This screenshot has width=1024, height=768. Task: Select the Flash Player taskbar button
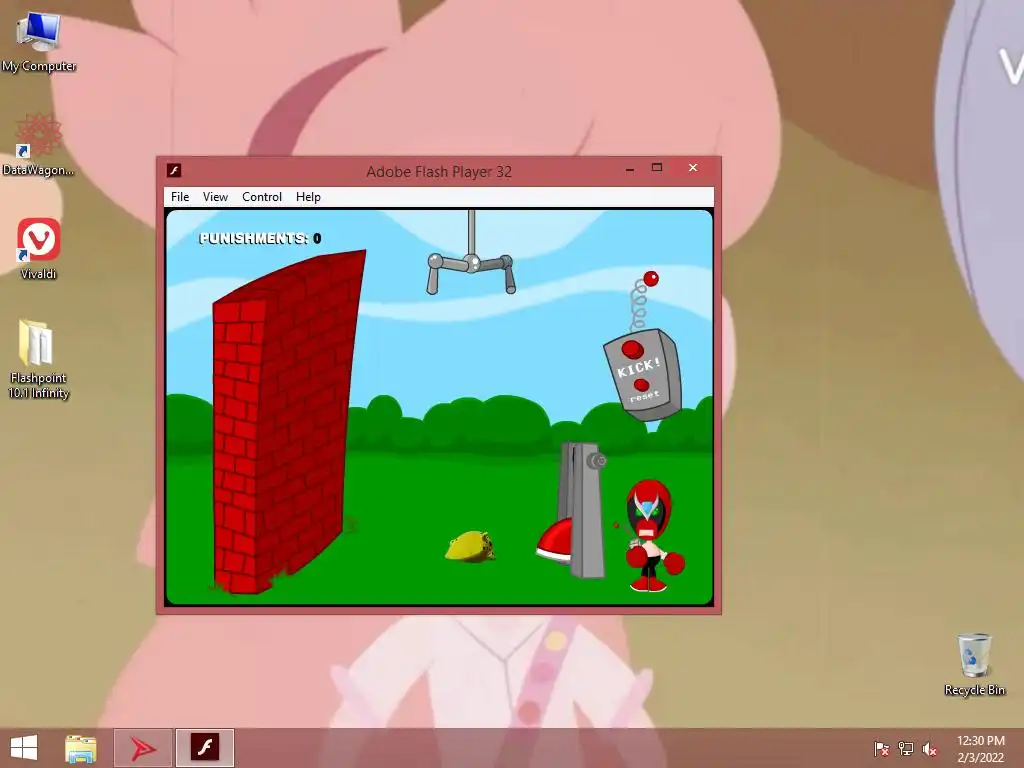pyautogui.click(x=205, y=748)
